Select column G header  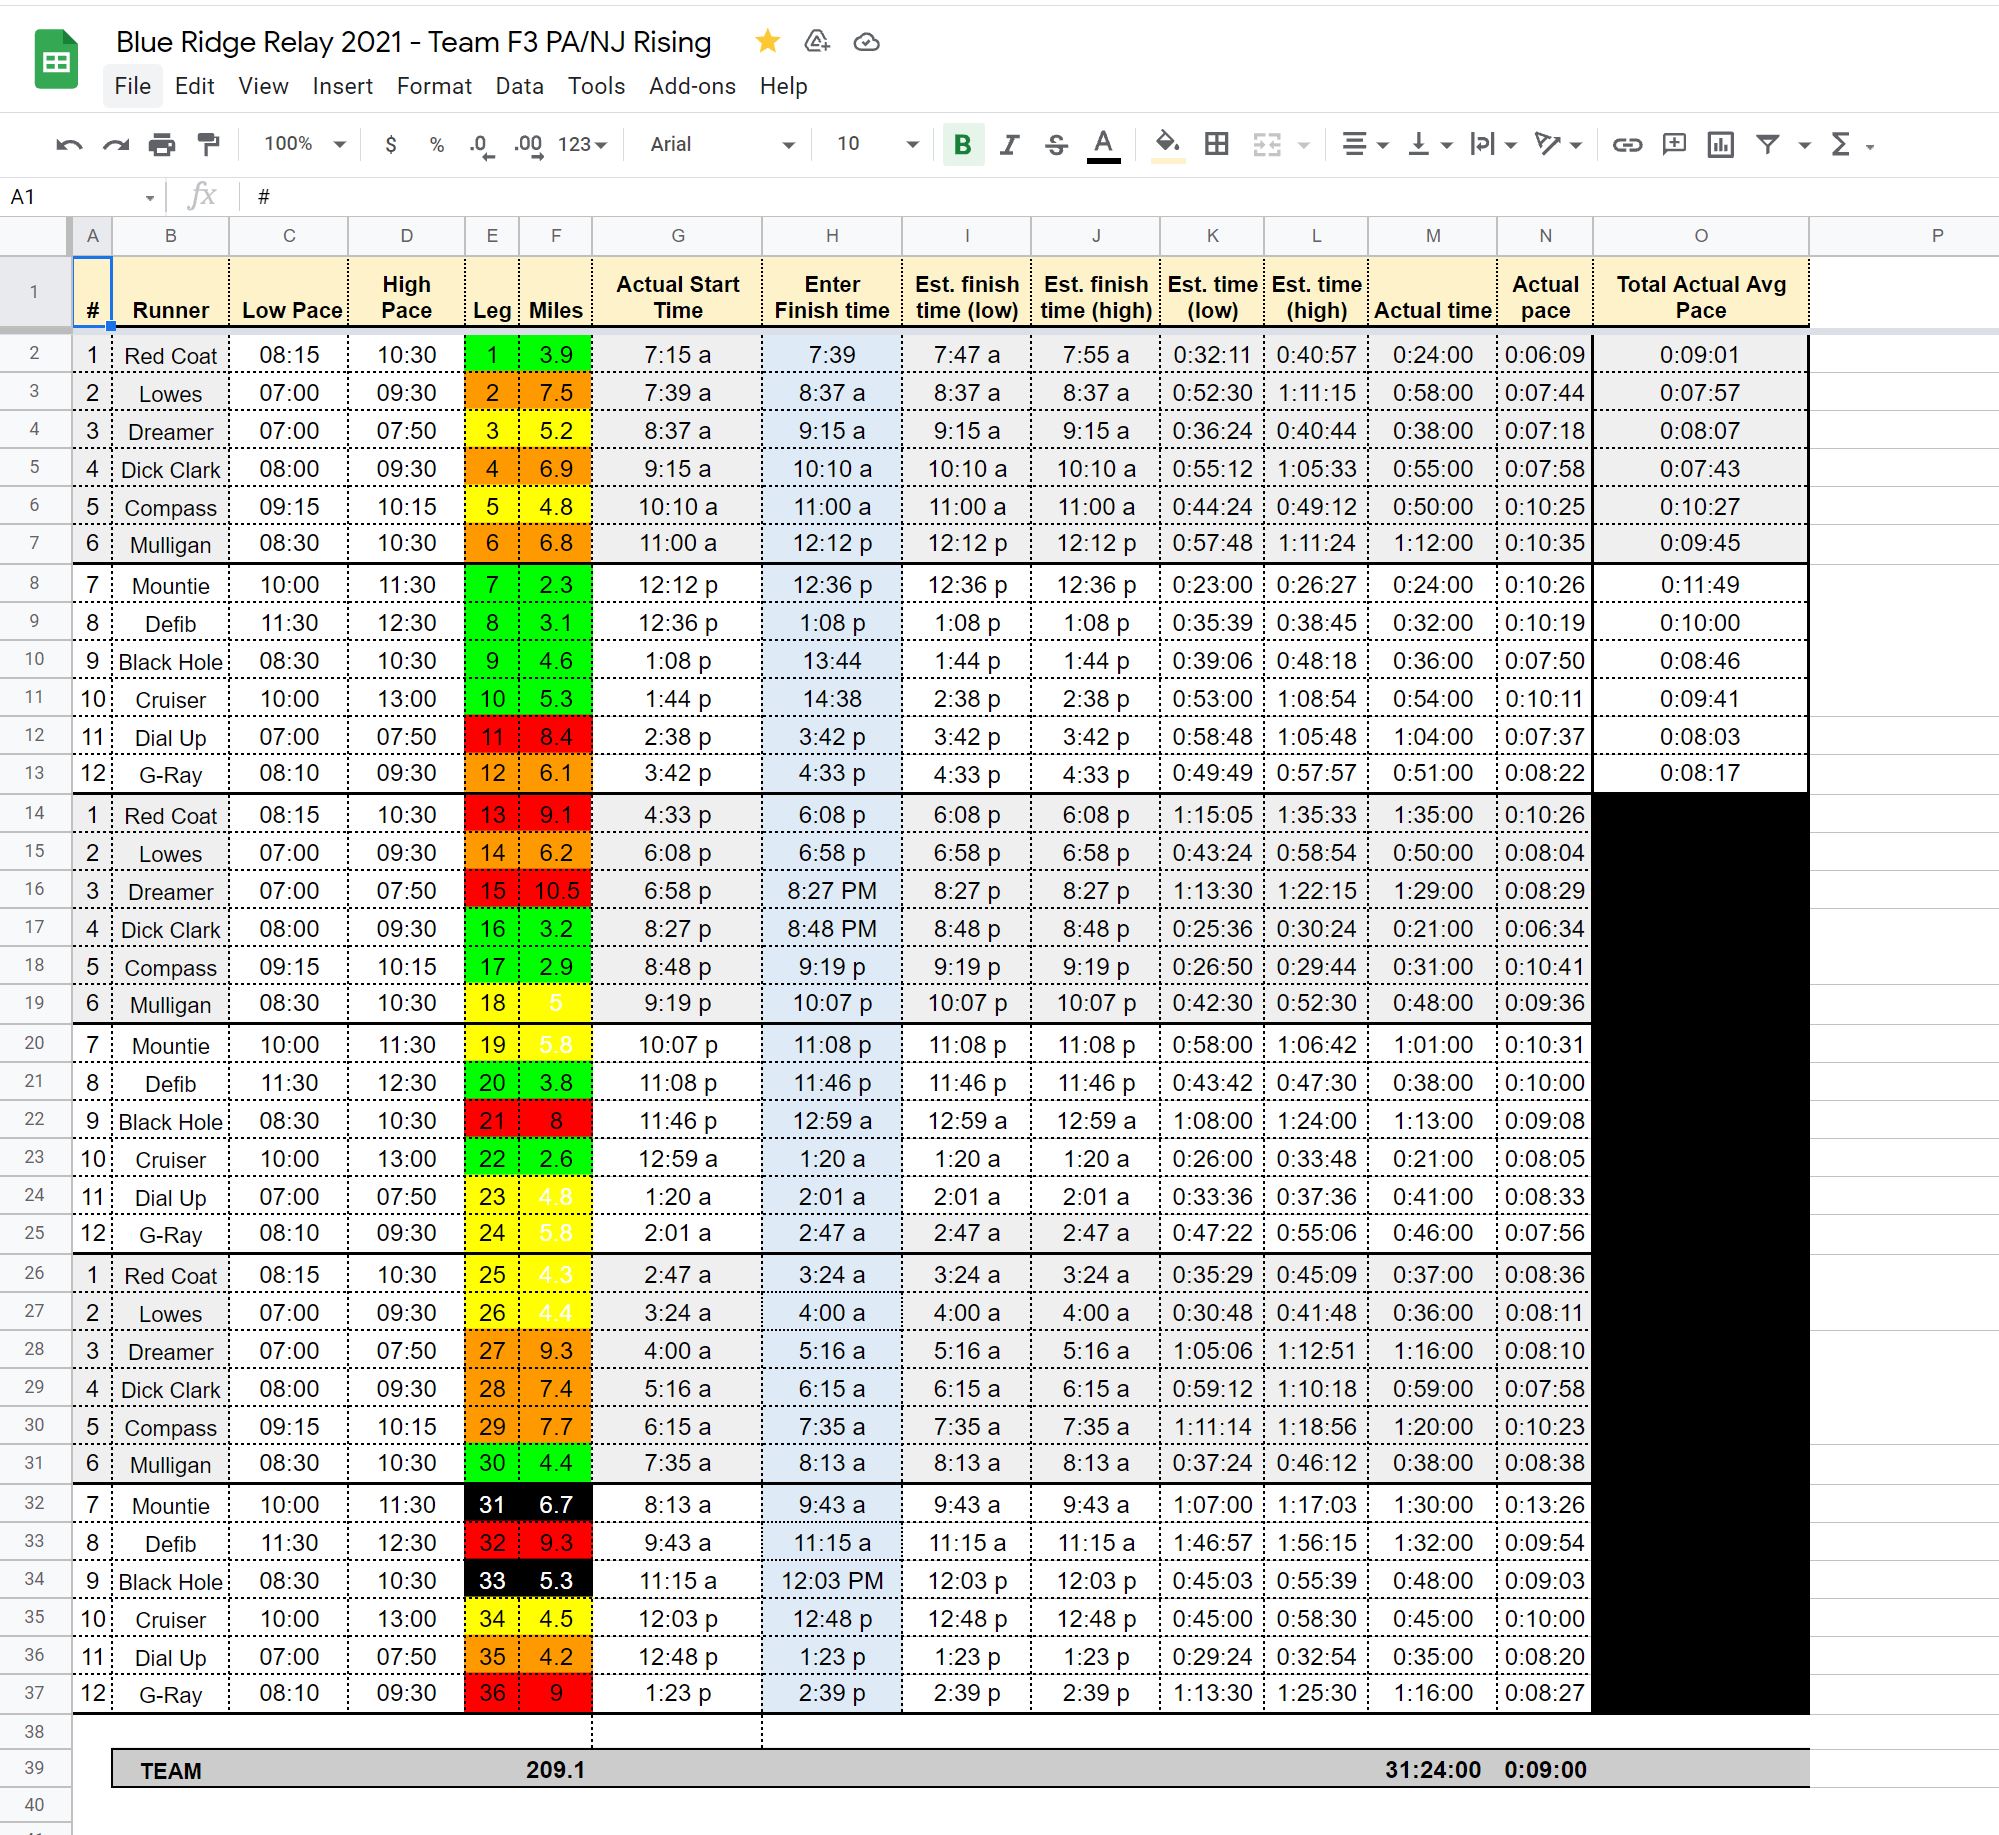pyautogui.click(x=677, y=236)
